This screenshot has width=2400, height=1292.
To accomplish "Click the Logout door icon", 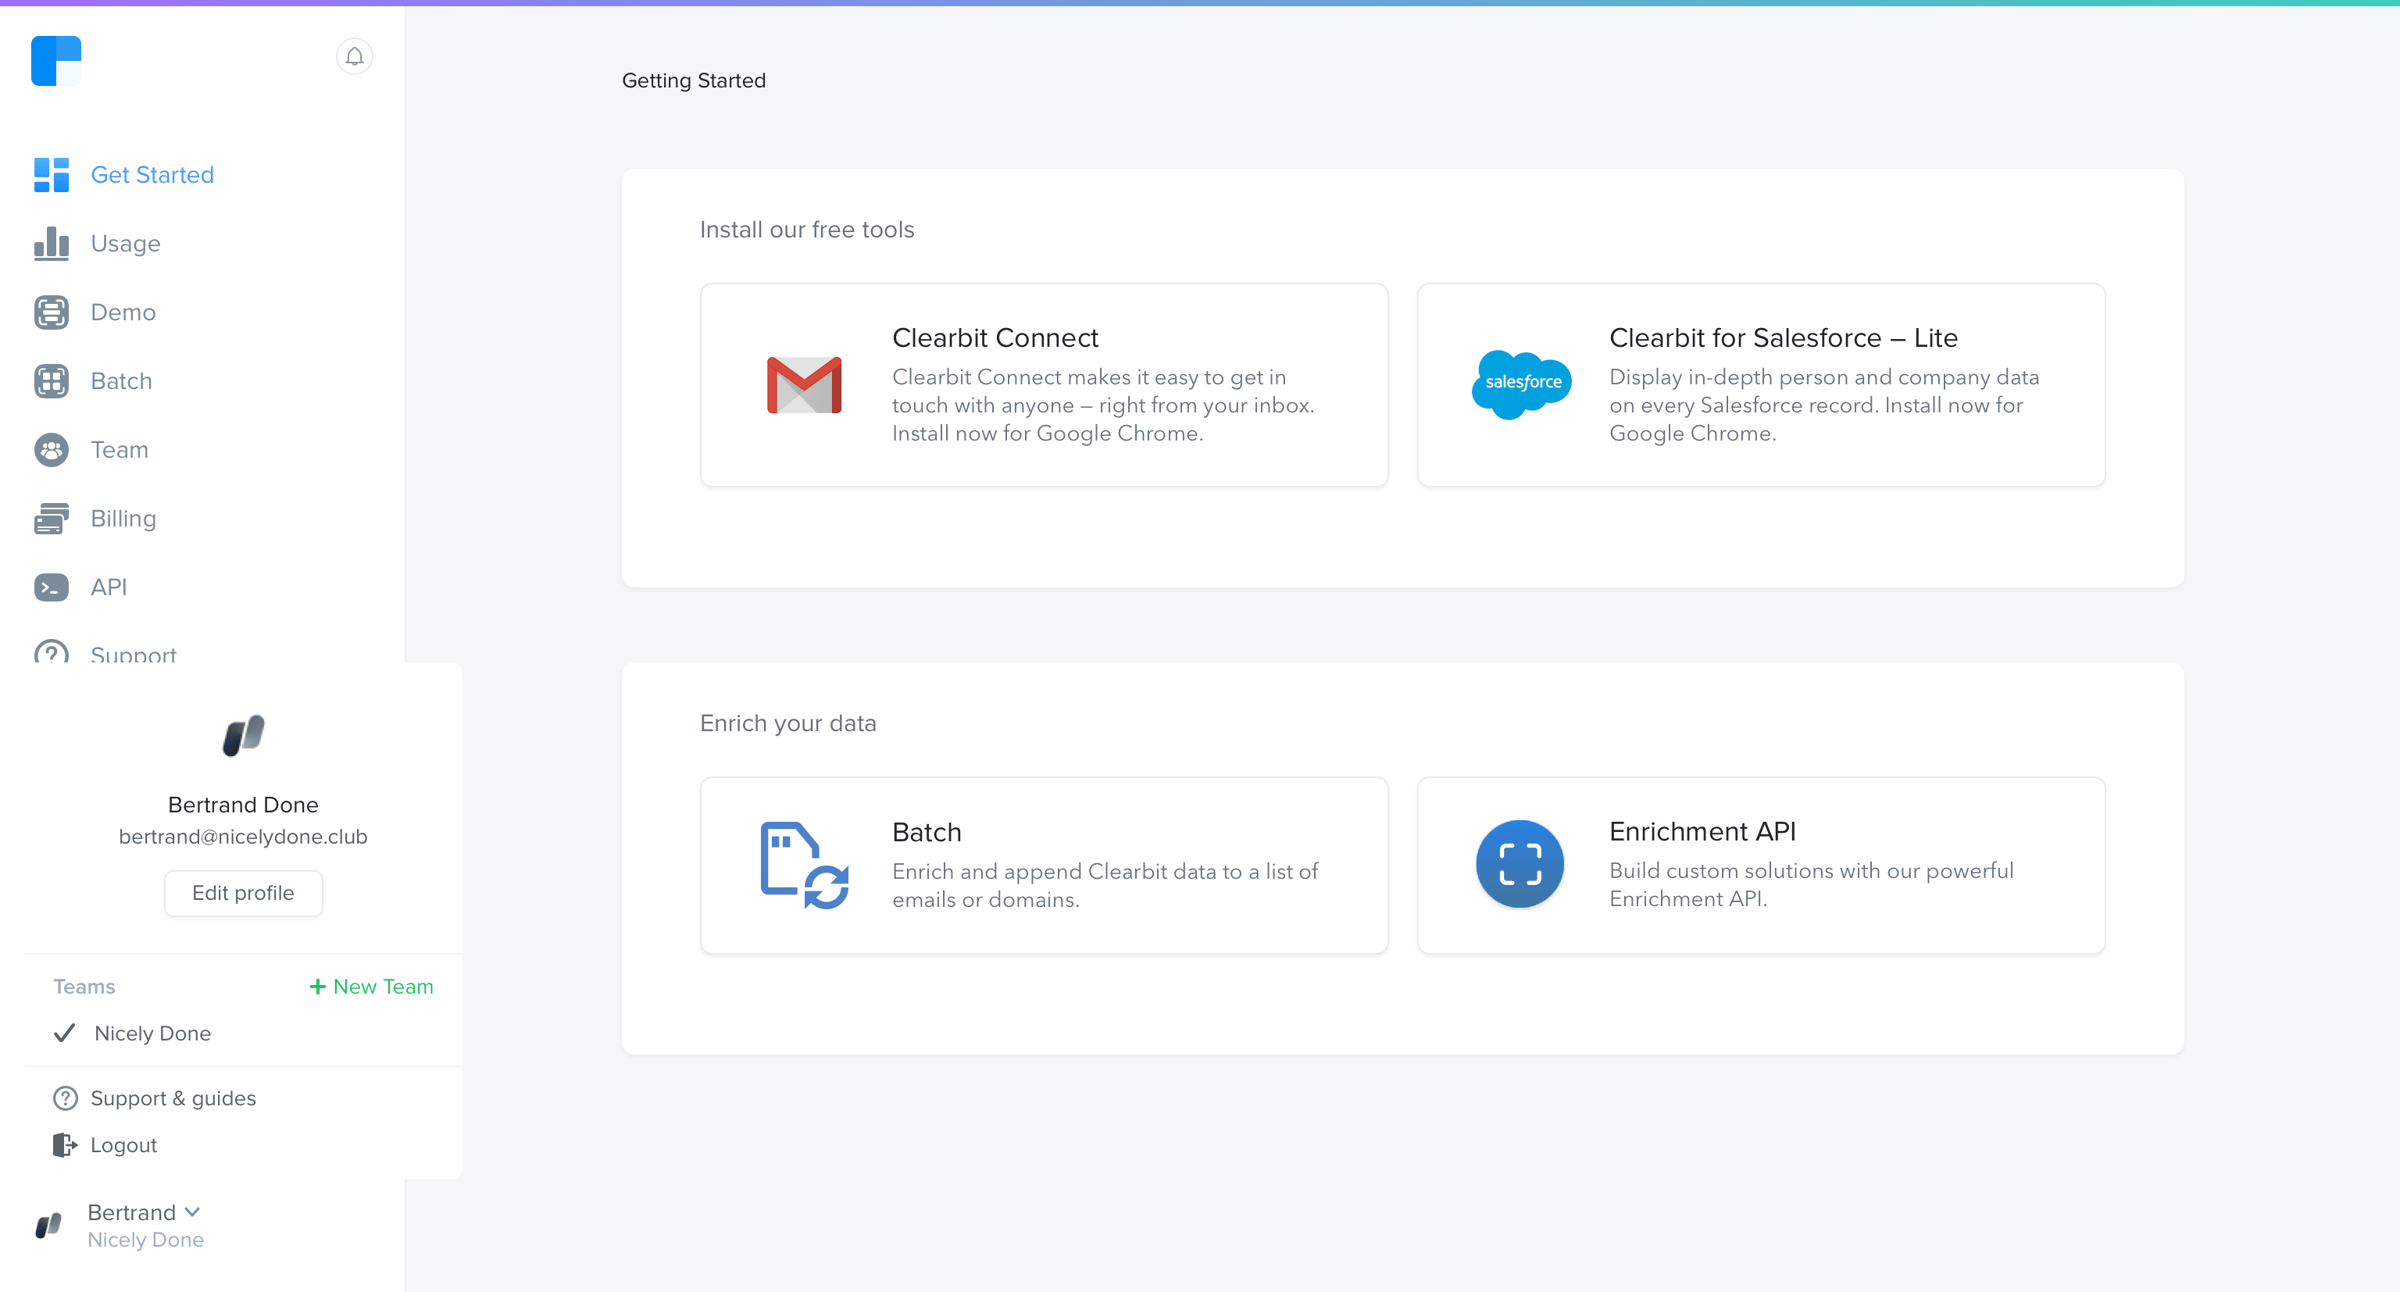I will (x=65, y=1145).
